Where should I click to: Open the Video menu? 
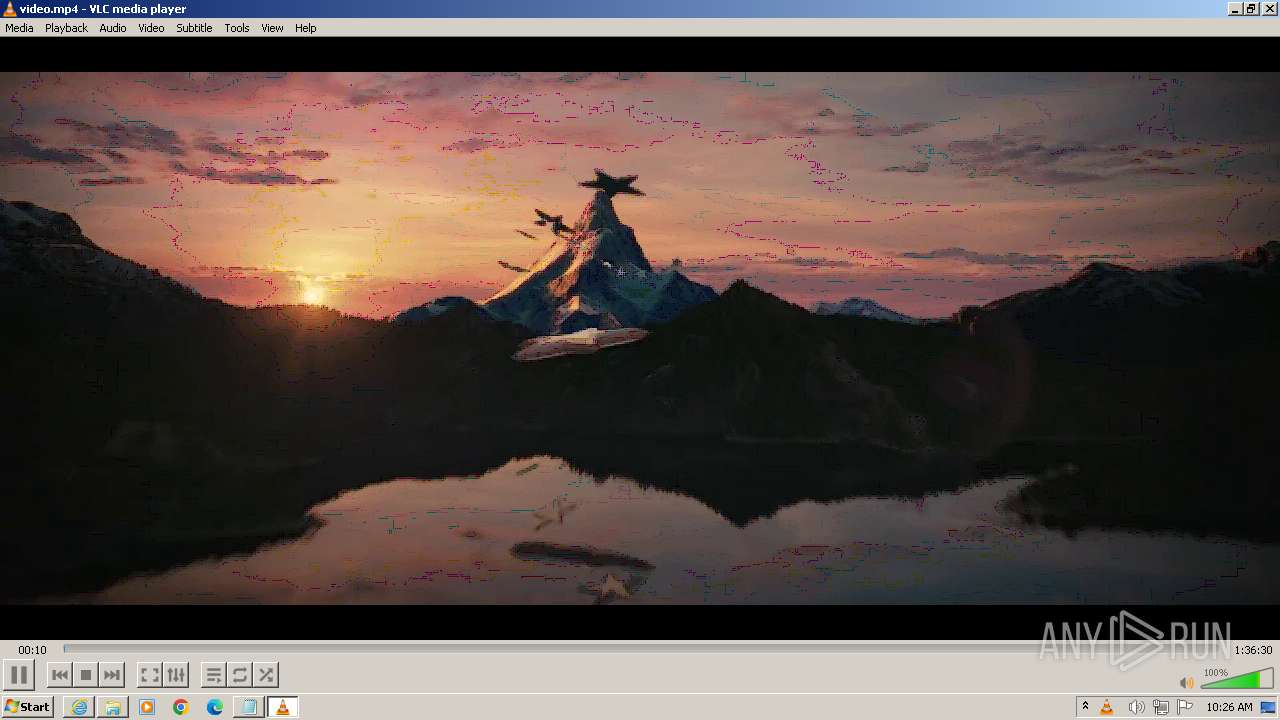(x=151, y=28)
